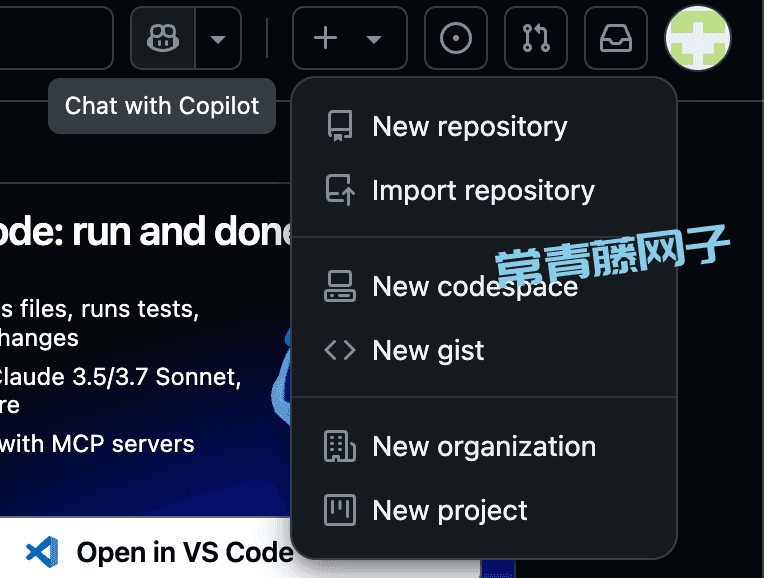
Task: Click the organization building icon
Action: click(x=340, y=446)
